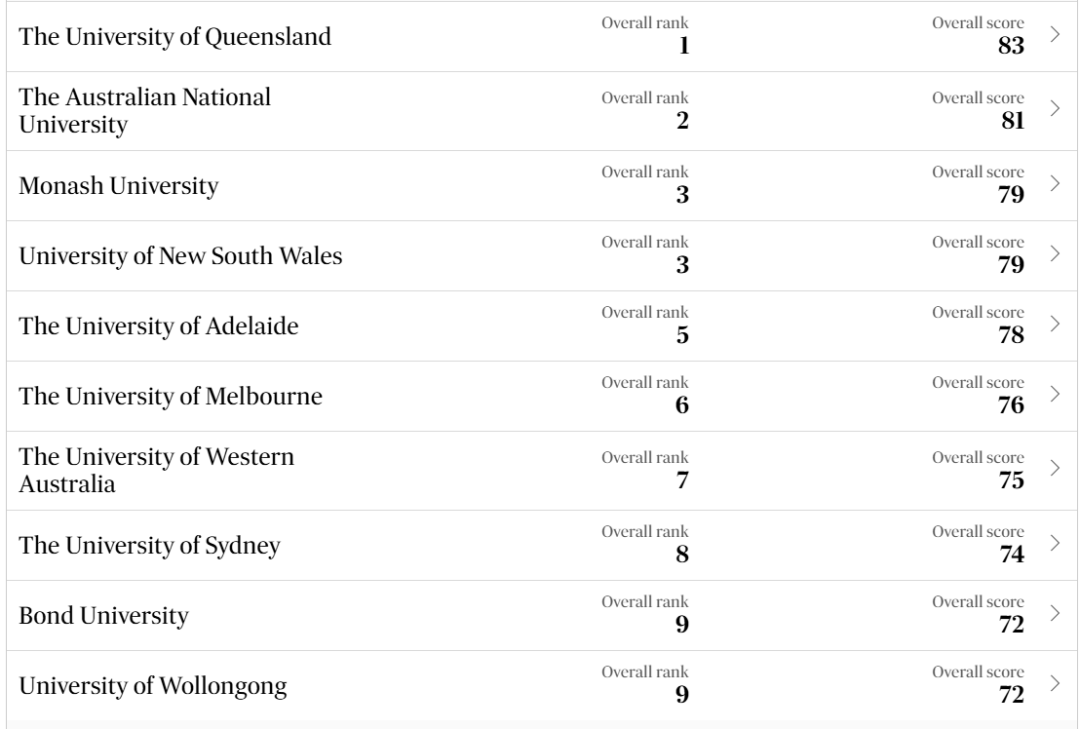Select The University of Adelaide name

pos(159,326)
